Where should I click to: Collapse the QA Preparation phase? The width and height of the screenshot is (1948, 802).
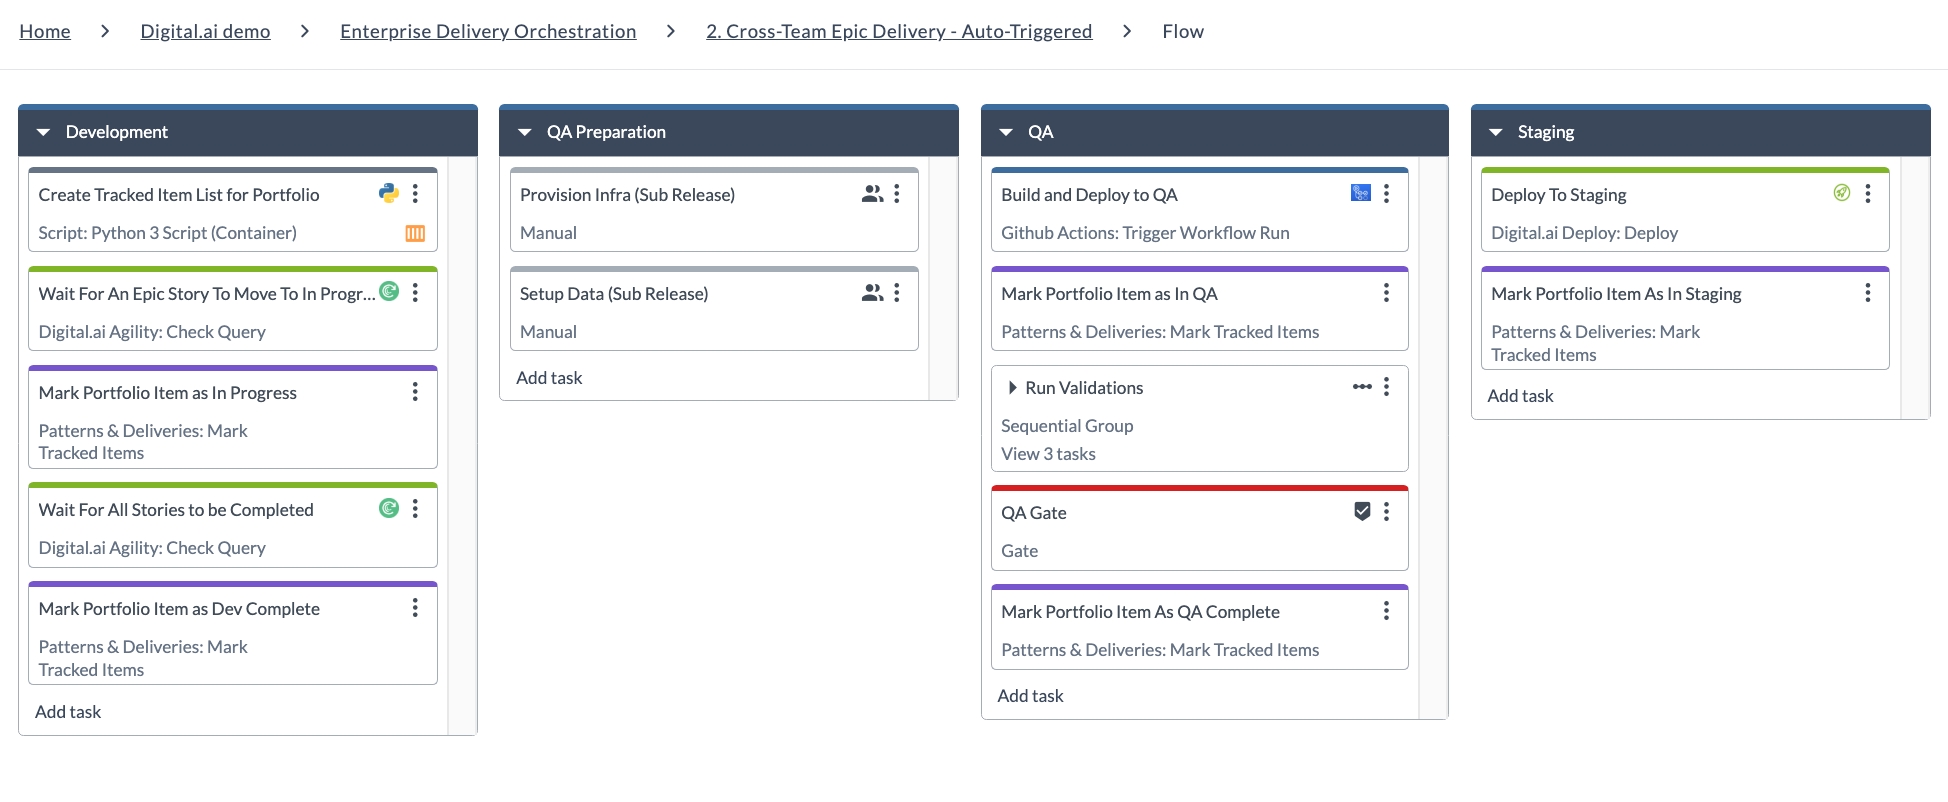(524, 132)
